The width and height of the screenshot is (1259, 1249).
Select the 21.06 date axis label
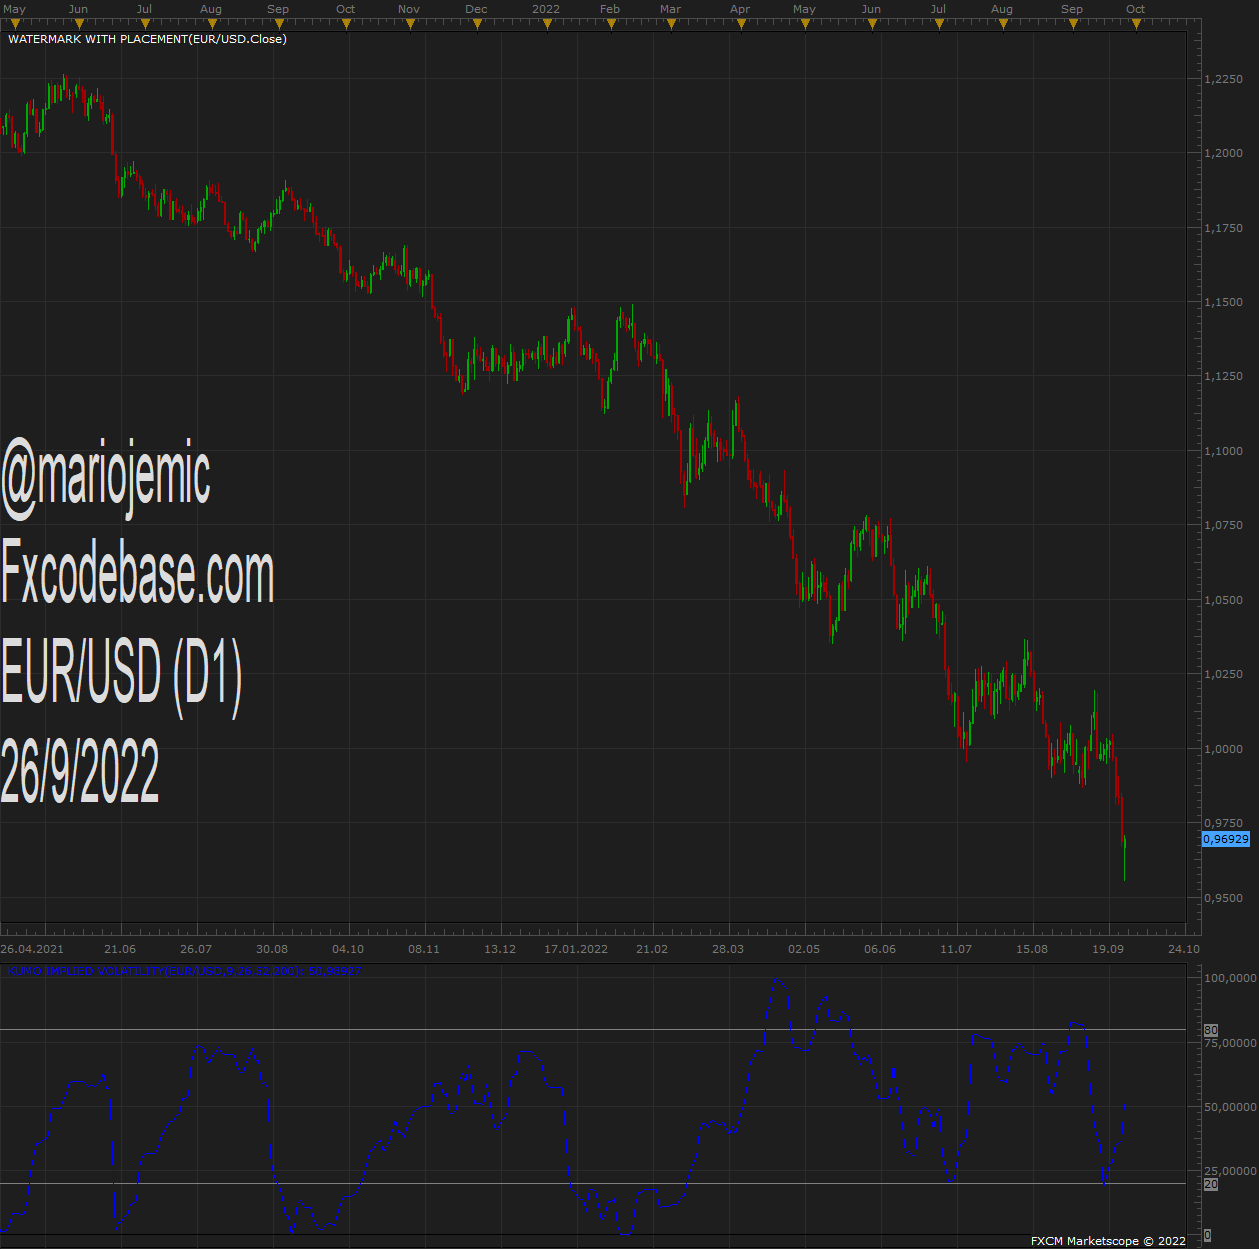pos(120,949)
